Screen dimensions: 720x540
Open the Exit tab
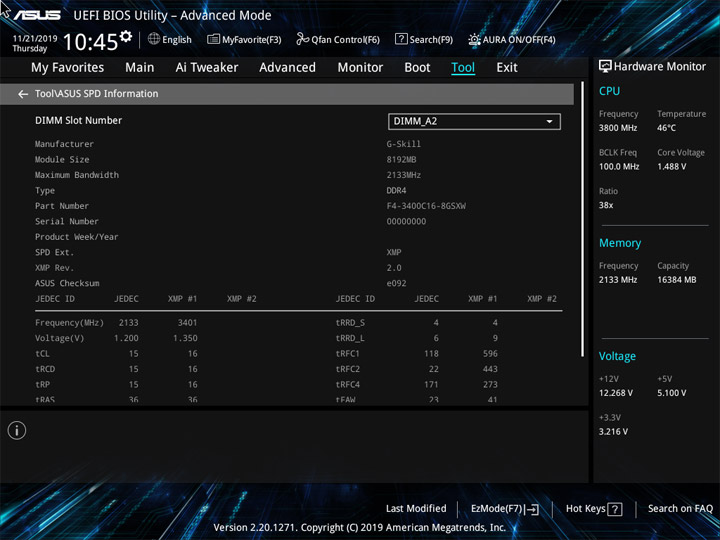click(506, 68)
